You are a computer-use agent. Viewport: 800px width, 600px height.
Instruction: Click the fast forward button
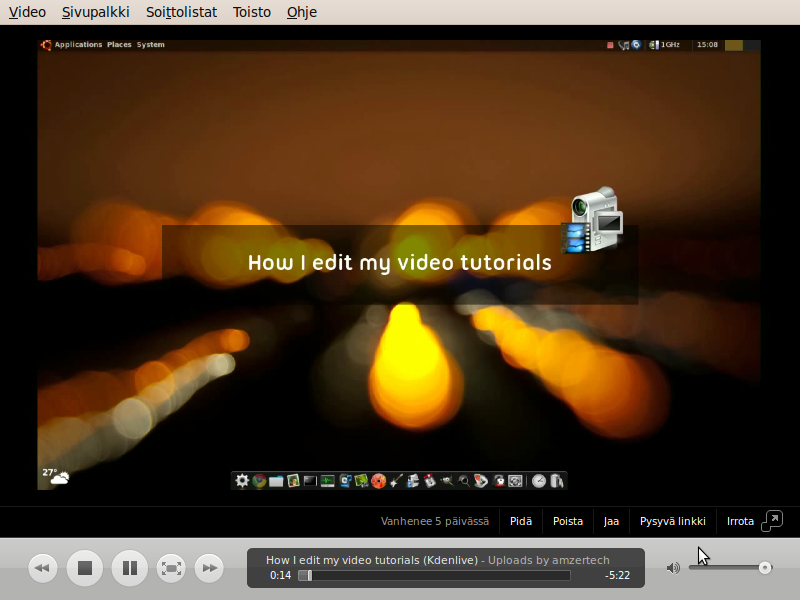208,568
